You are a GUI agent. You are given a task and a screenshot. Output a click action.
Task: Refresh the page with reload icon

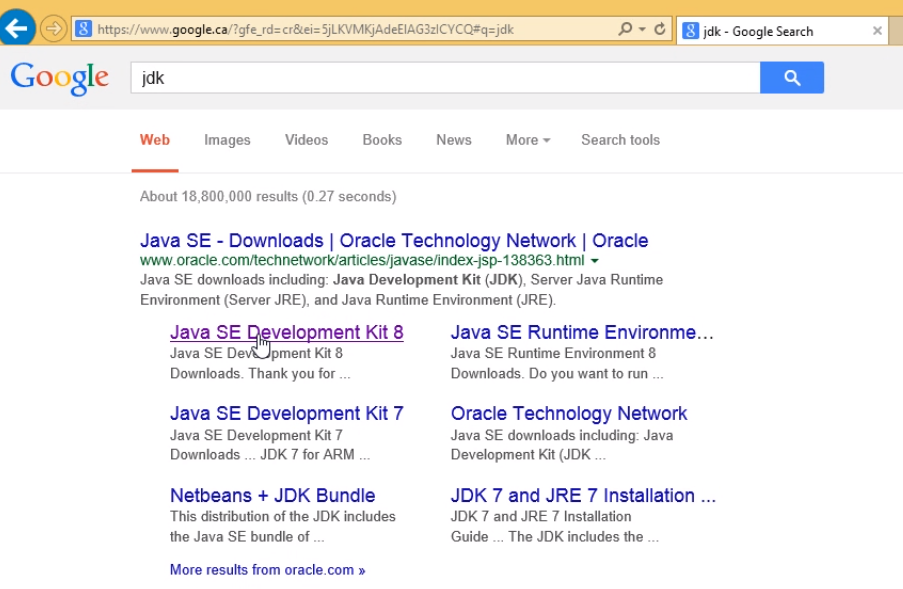pyautogui.click(x=660, y=29)
